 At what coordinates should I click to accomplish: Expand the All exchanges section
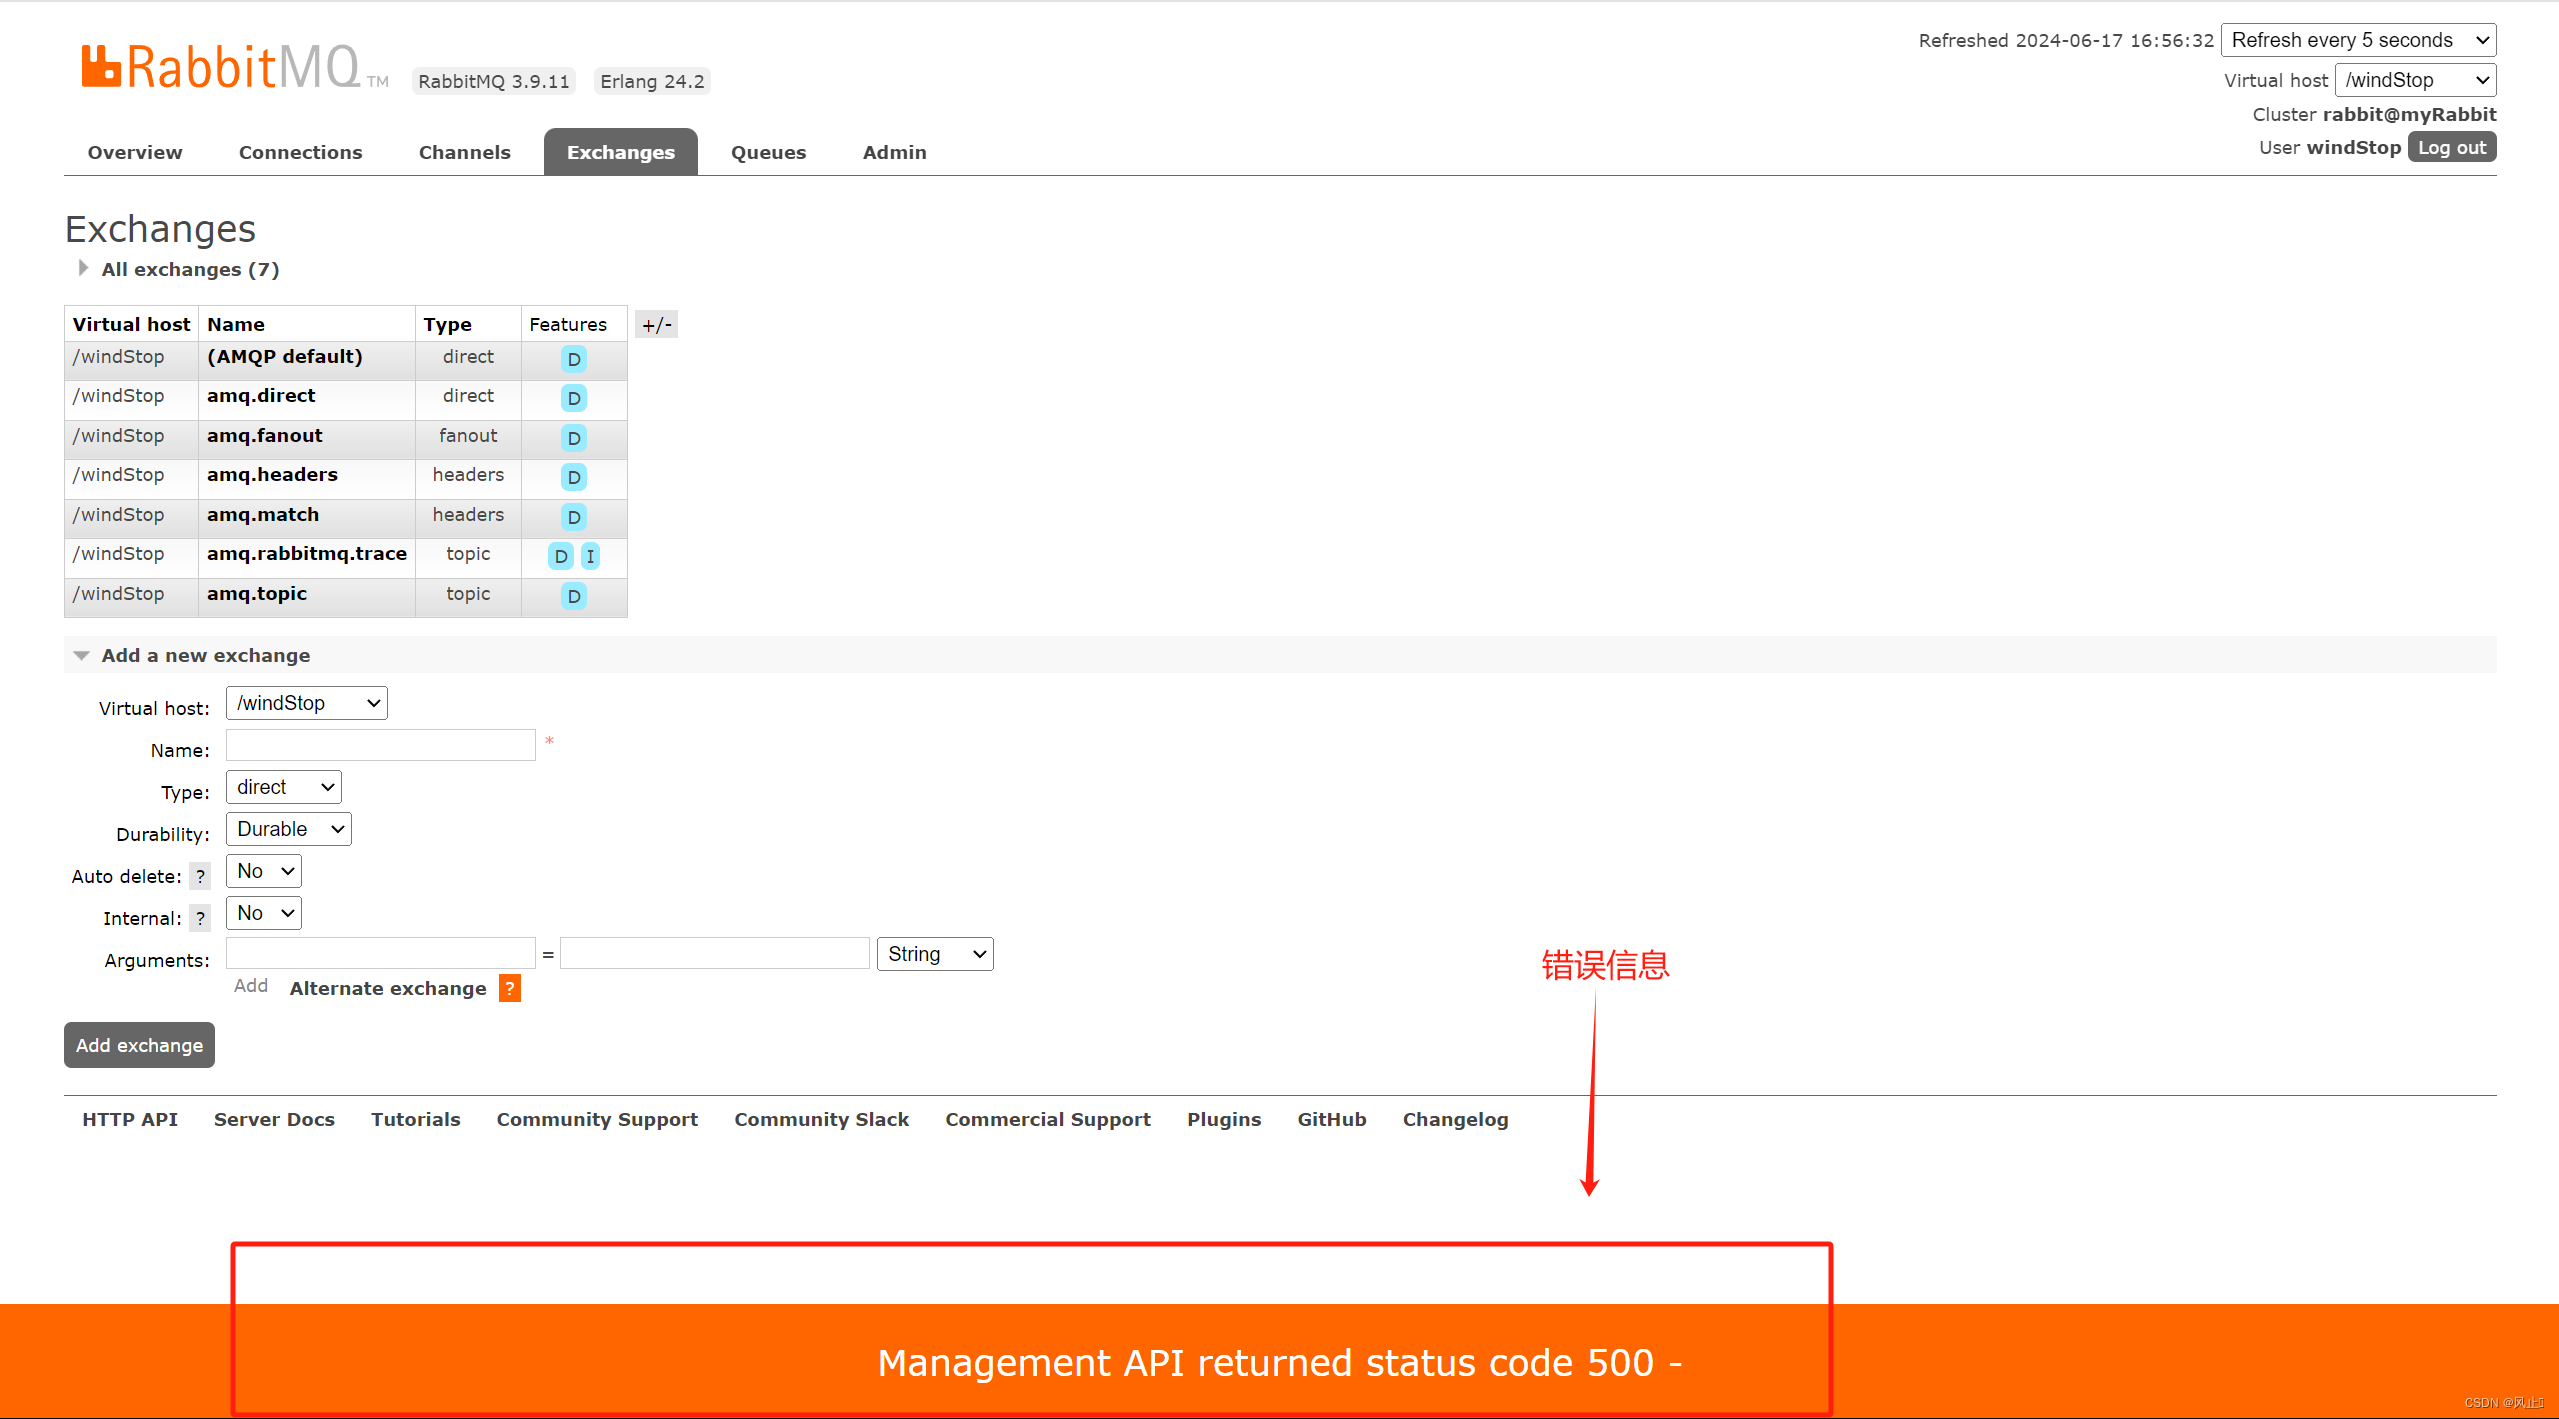pyautogui.click(x=190, y=270)
